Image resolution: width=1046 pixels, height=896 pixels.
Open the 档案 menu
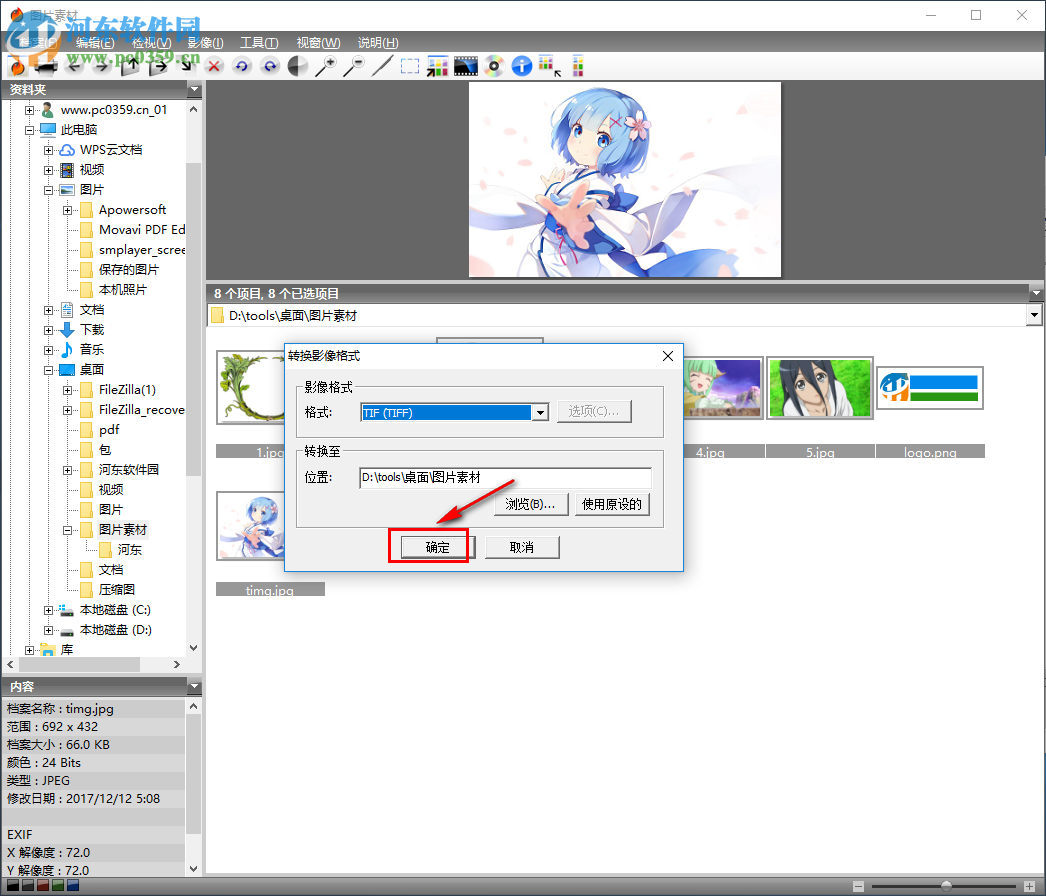(37, 43)
